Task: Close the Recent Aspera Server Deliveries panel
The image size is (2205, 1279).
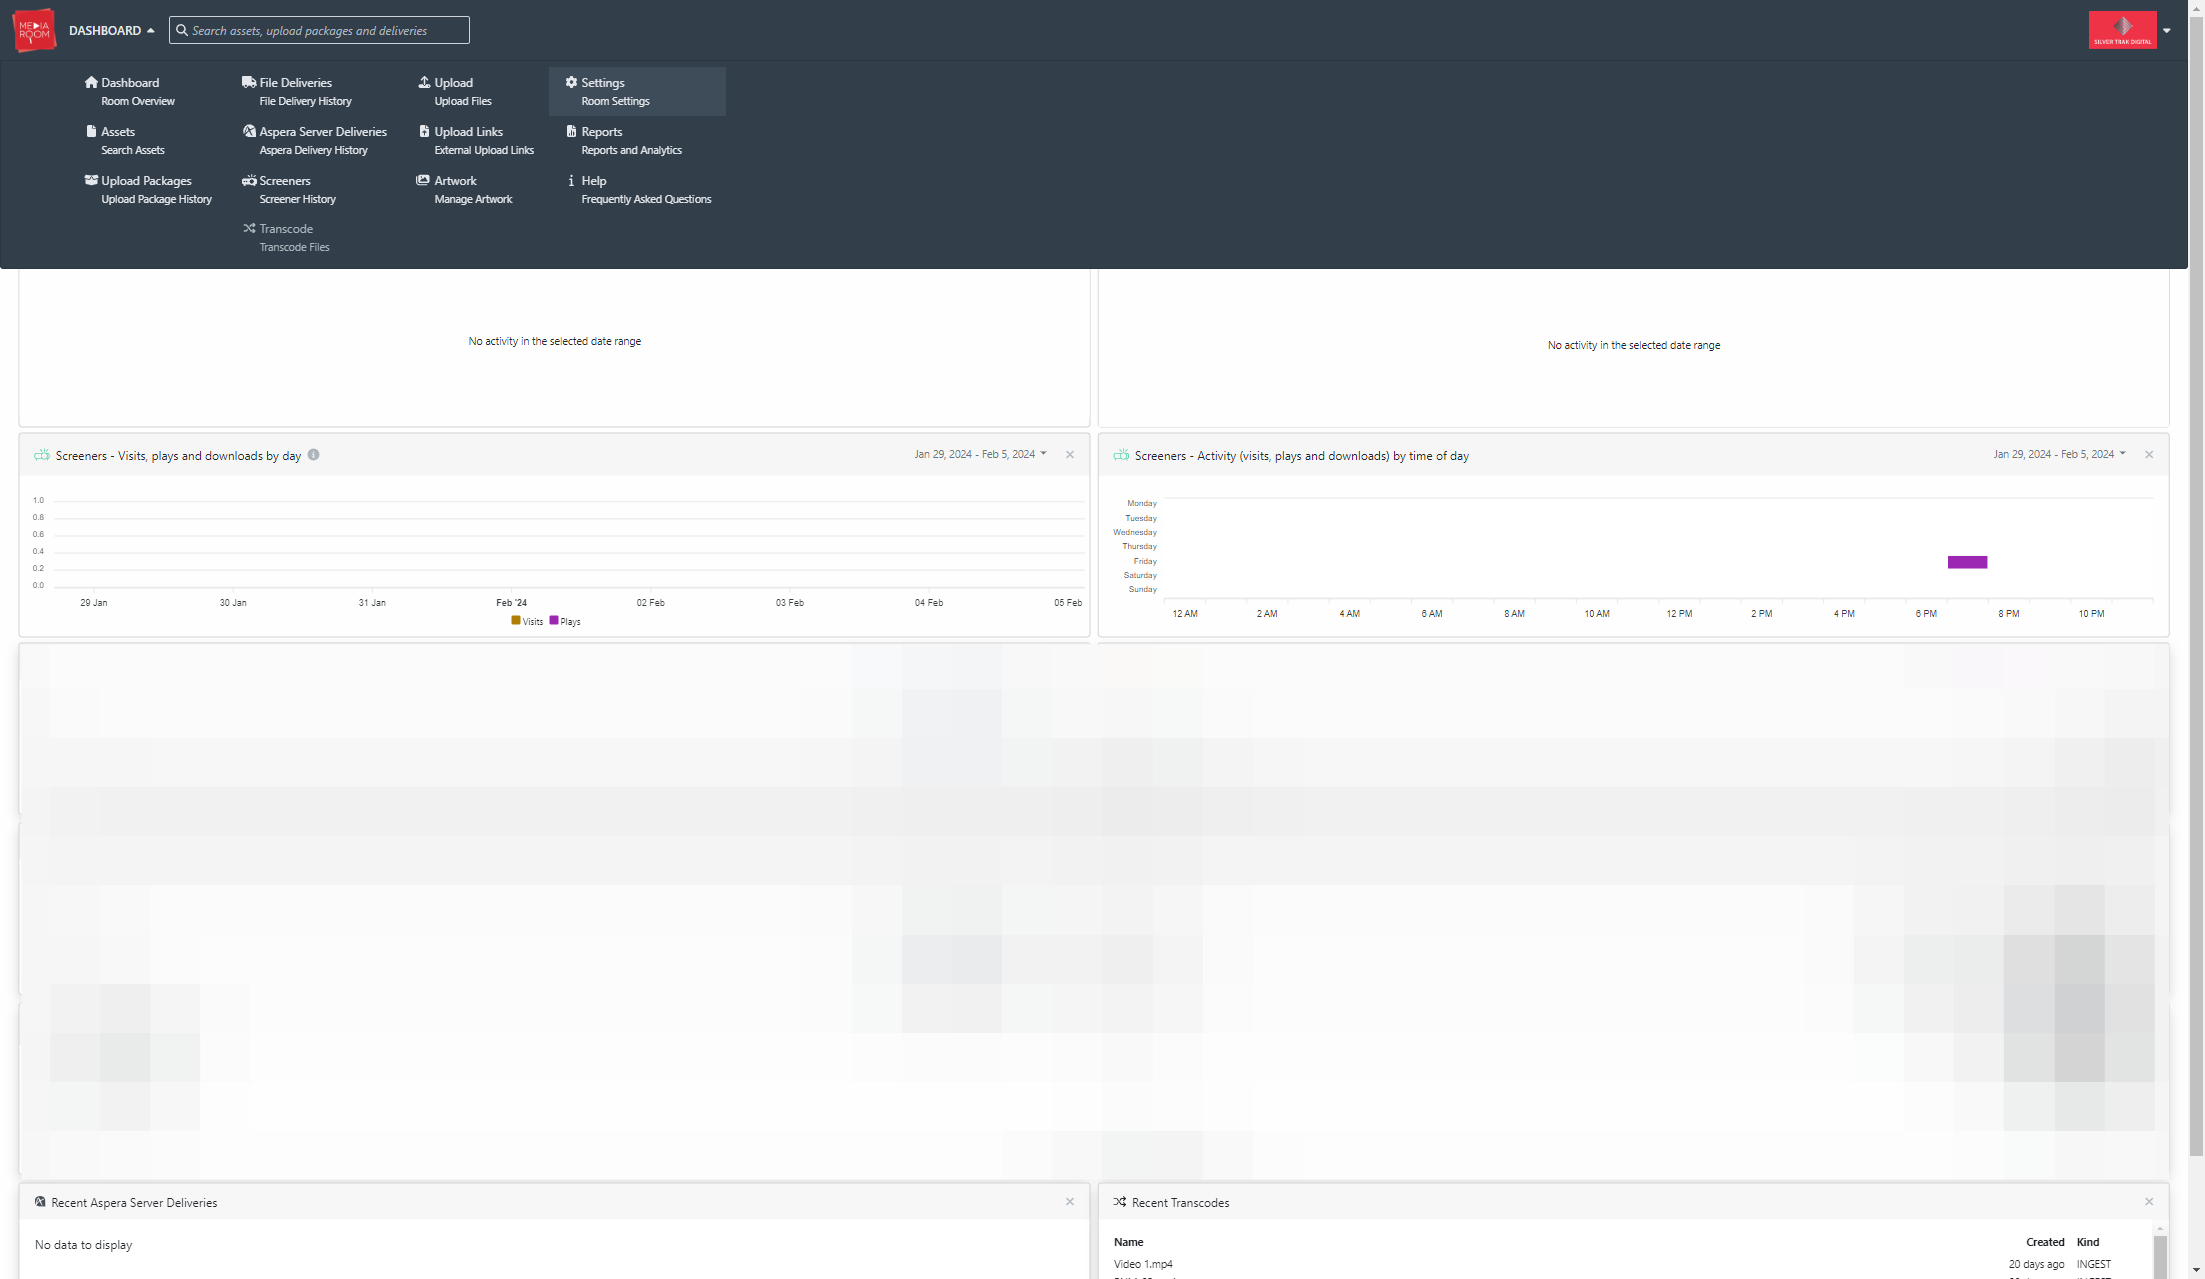Action: click(x=1070, y=1201)
